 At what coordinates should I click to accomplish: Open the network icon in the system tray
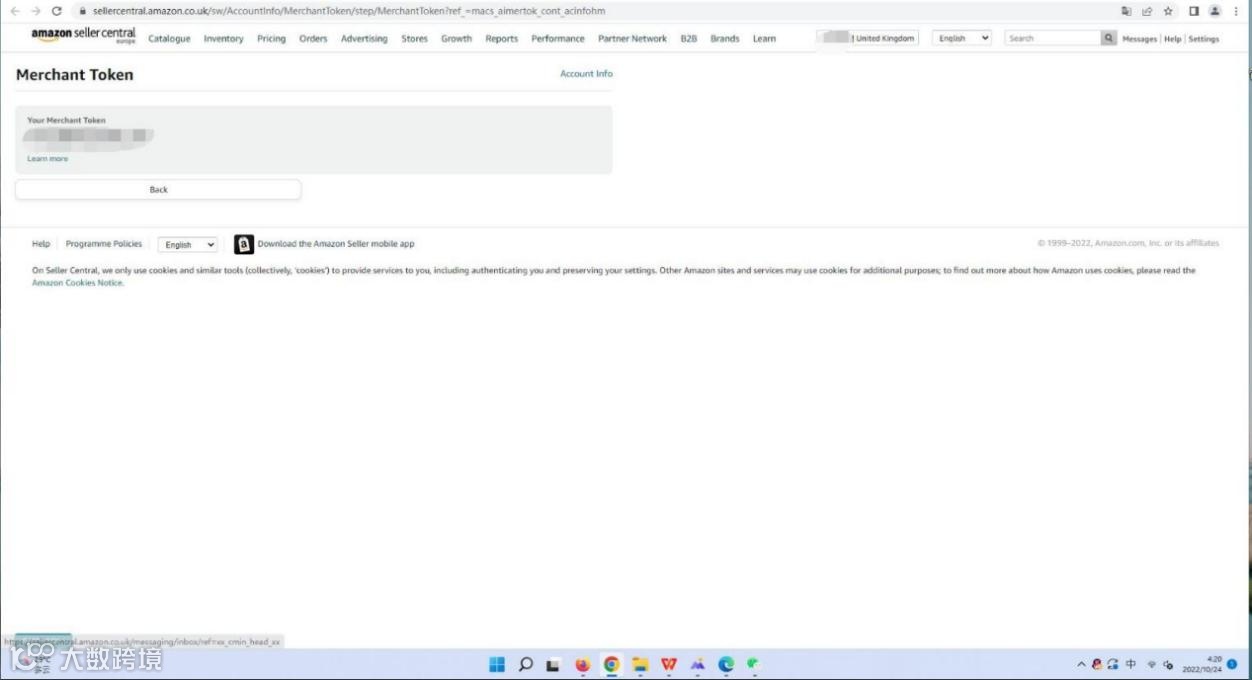(1152, 664)
